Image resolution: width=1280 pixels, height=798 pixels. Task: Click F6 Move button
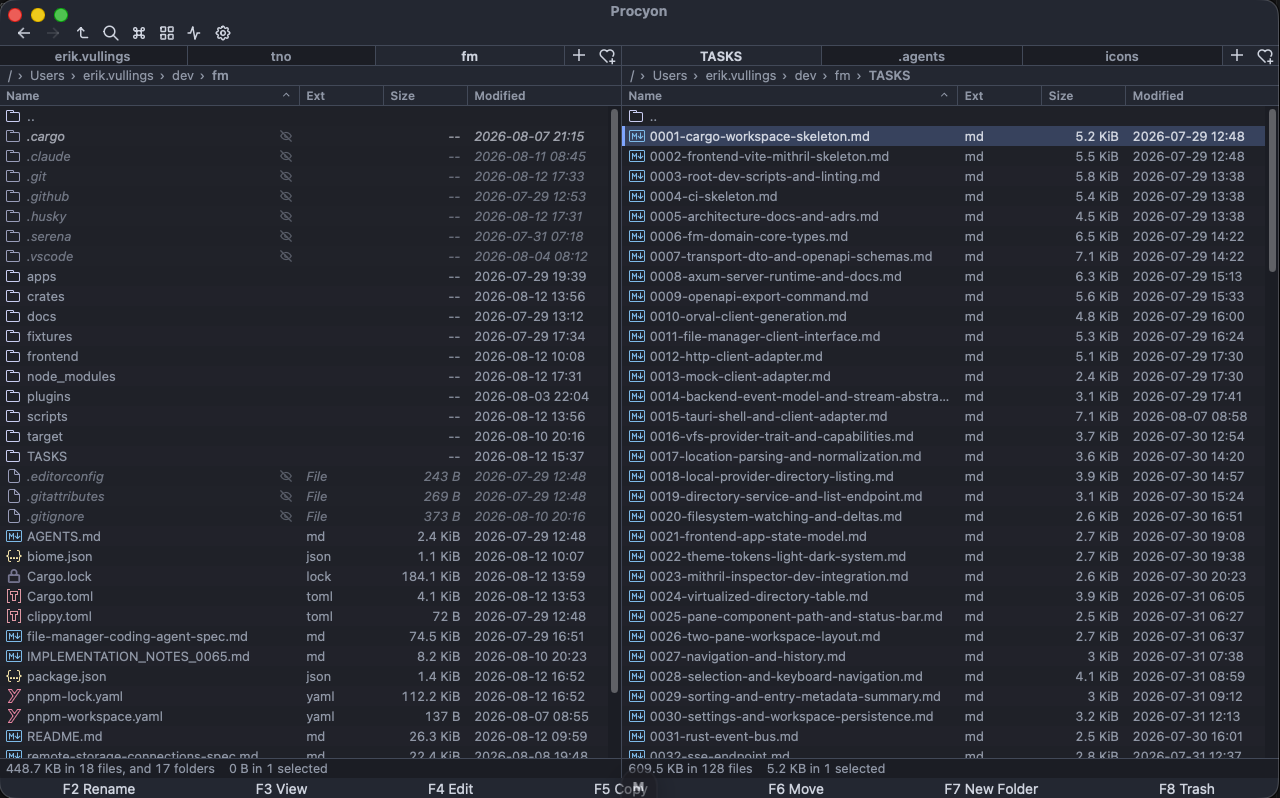pos(796,789)
